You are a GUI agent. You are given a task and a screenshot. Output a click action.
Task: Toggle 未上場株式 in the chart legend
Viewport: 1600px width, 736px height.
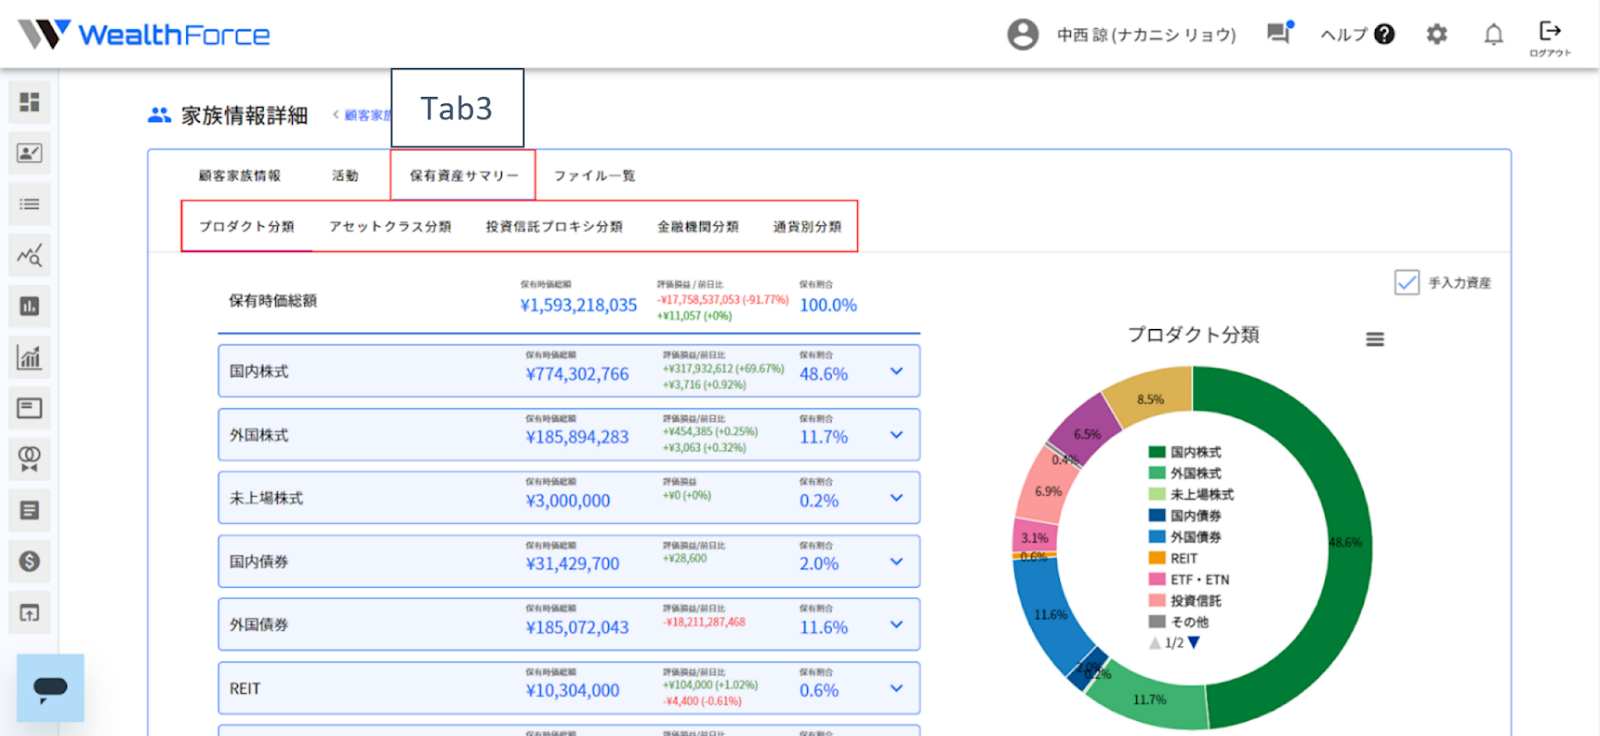[x=1191, y=494]
